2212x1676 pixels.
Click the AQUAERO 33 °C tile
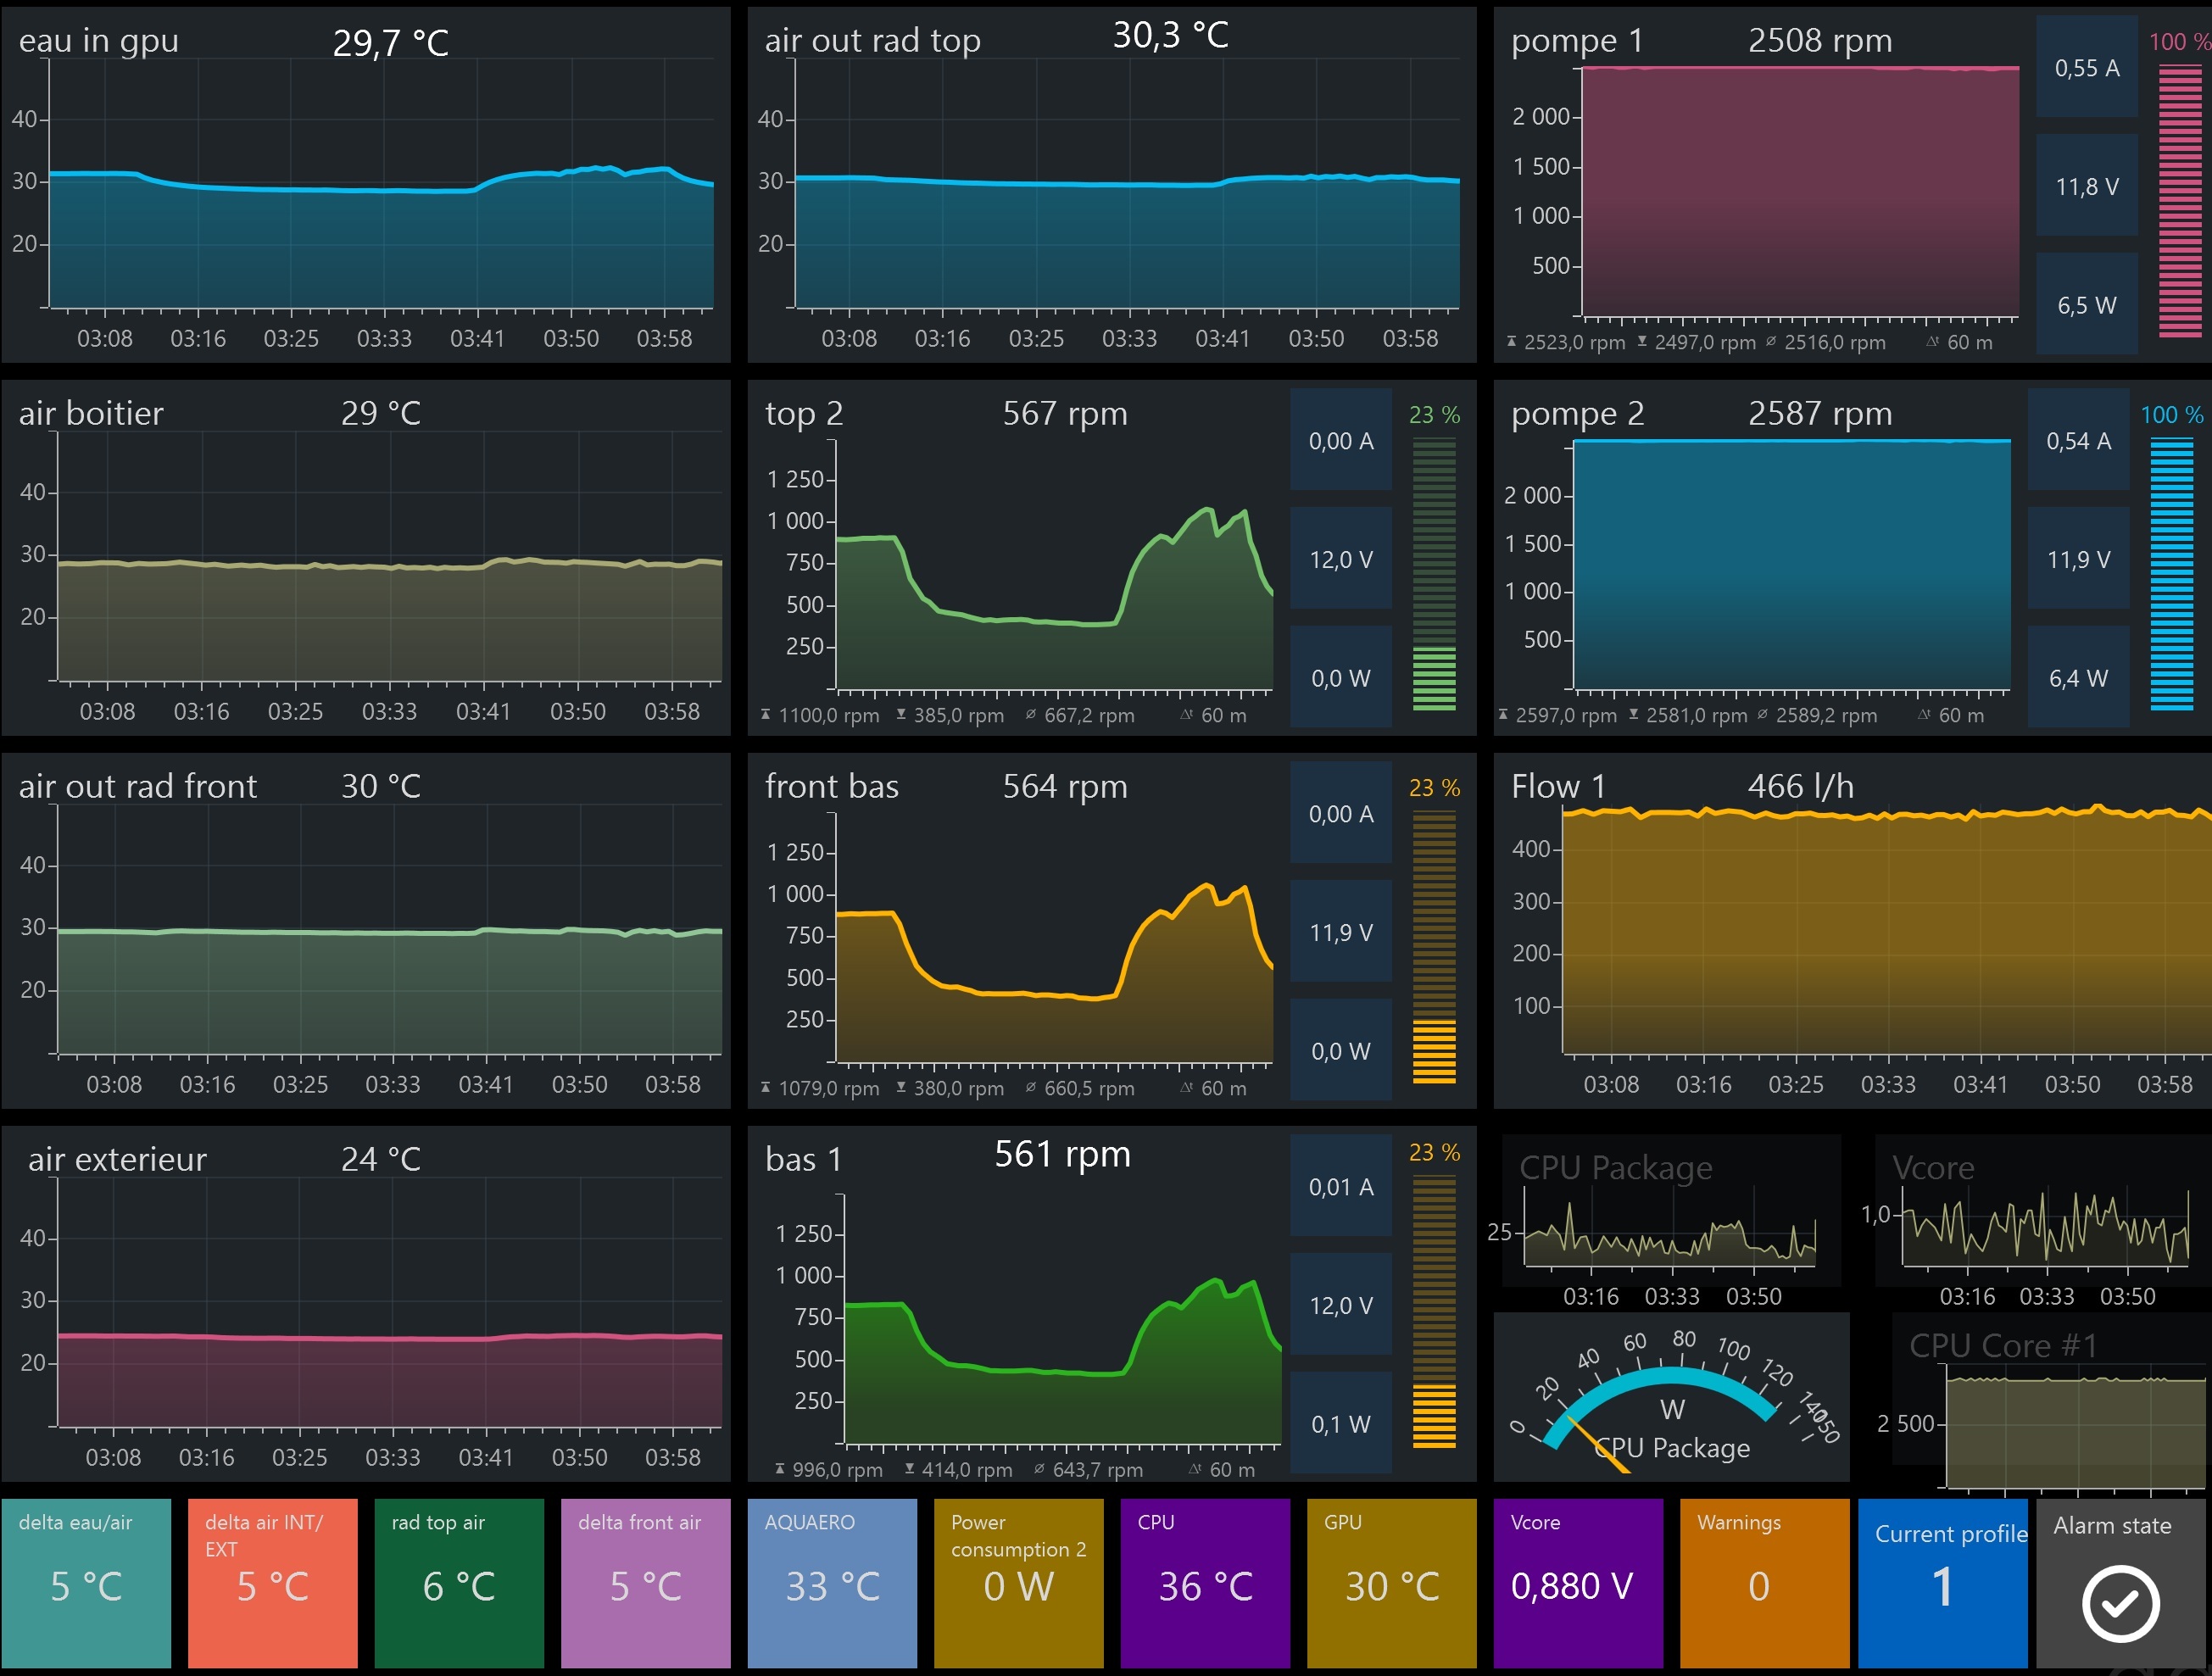click(x=832, y=1582)
